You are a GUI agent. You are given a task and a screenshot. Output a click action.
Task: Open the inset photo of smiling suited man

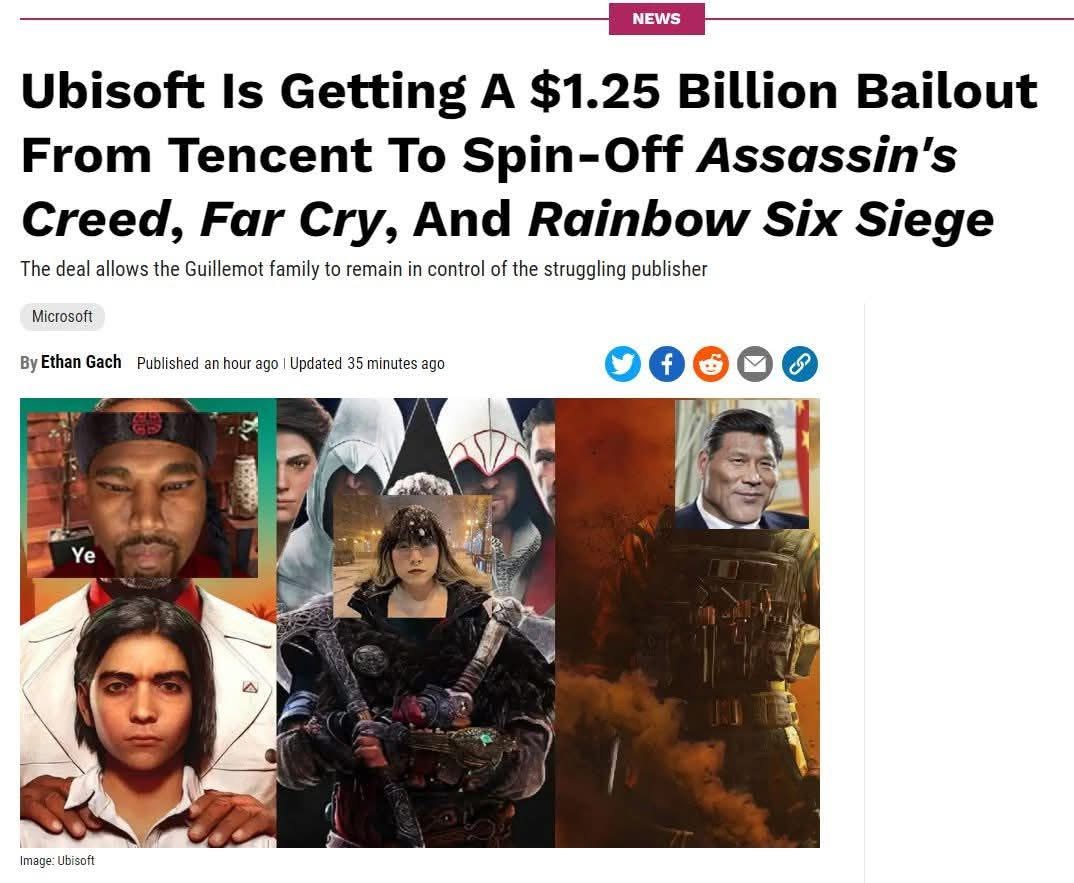[x=742, y=464]
